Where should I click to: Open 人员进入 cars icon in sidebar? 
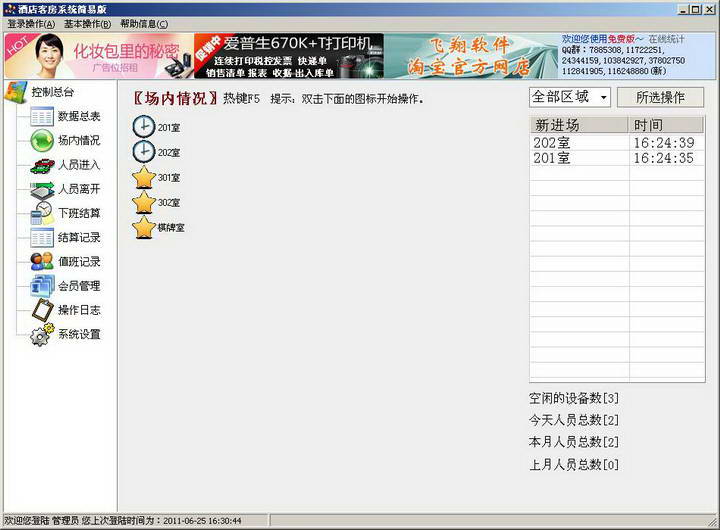tap(42, 165)
